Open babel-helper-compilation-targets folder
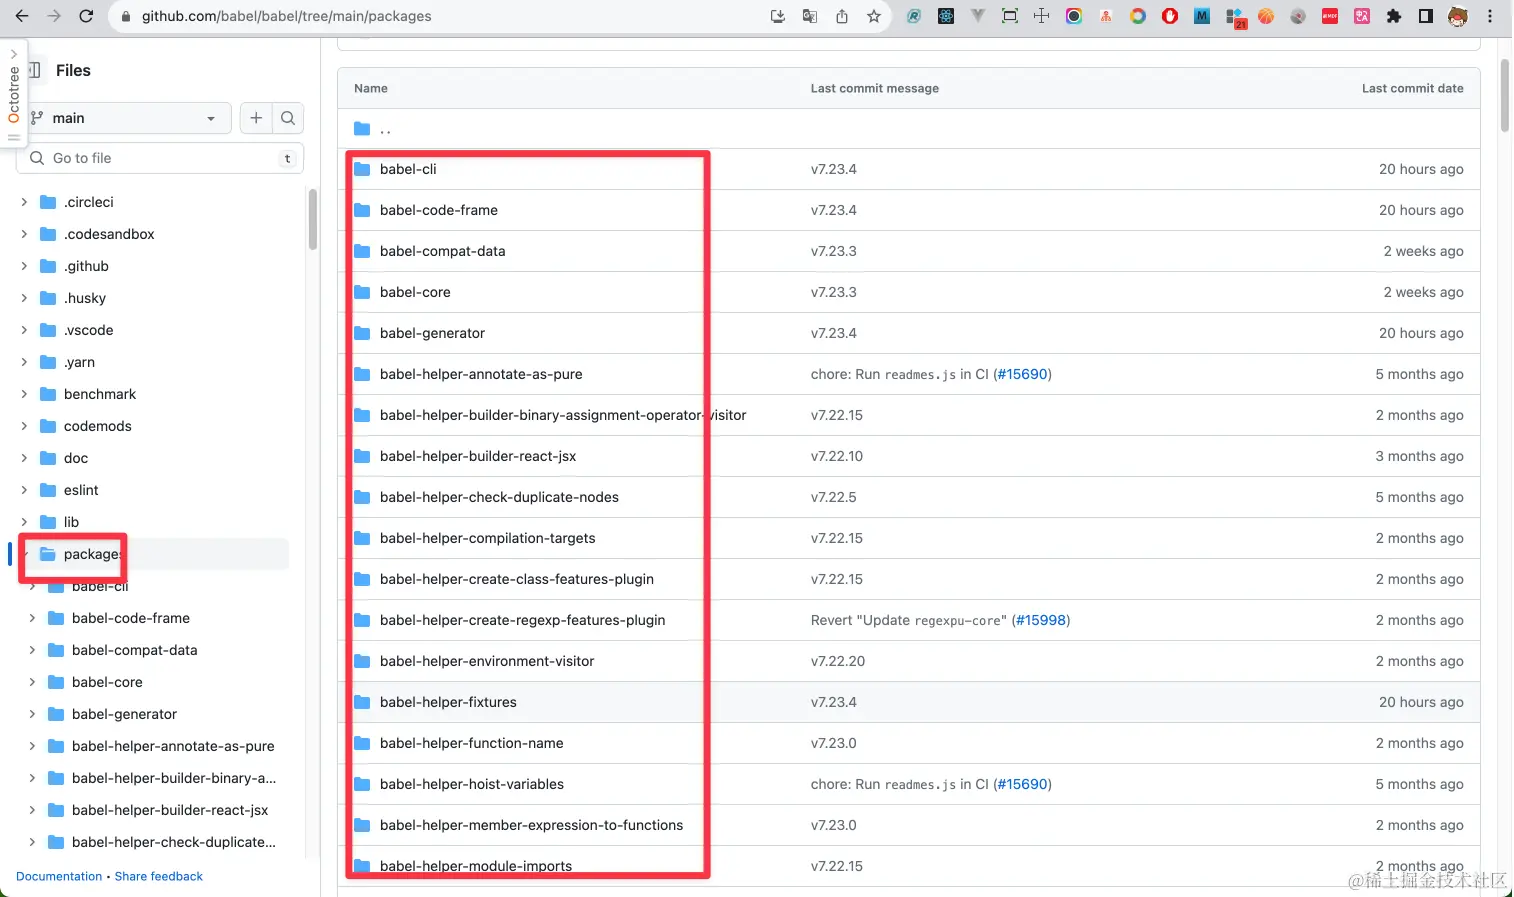This screenshot has height=897, width=1514. (x=488, y=538)
